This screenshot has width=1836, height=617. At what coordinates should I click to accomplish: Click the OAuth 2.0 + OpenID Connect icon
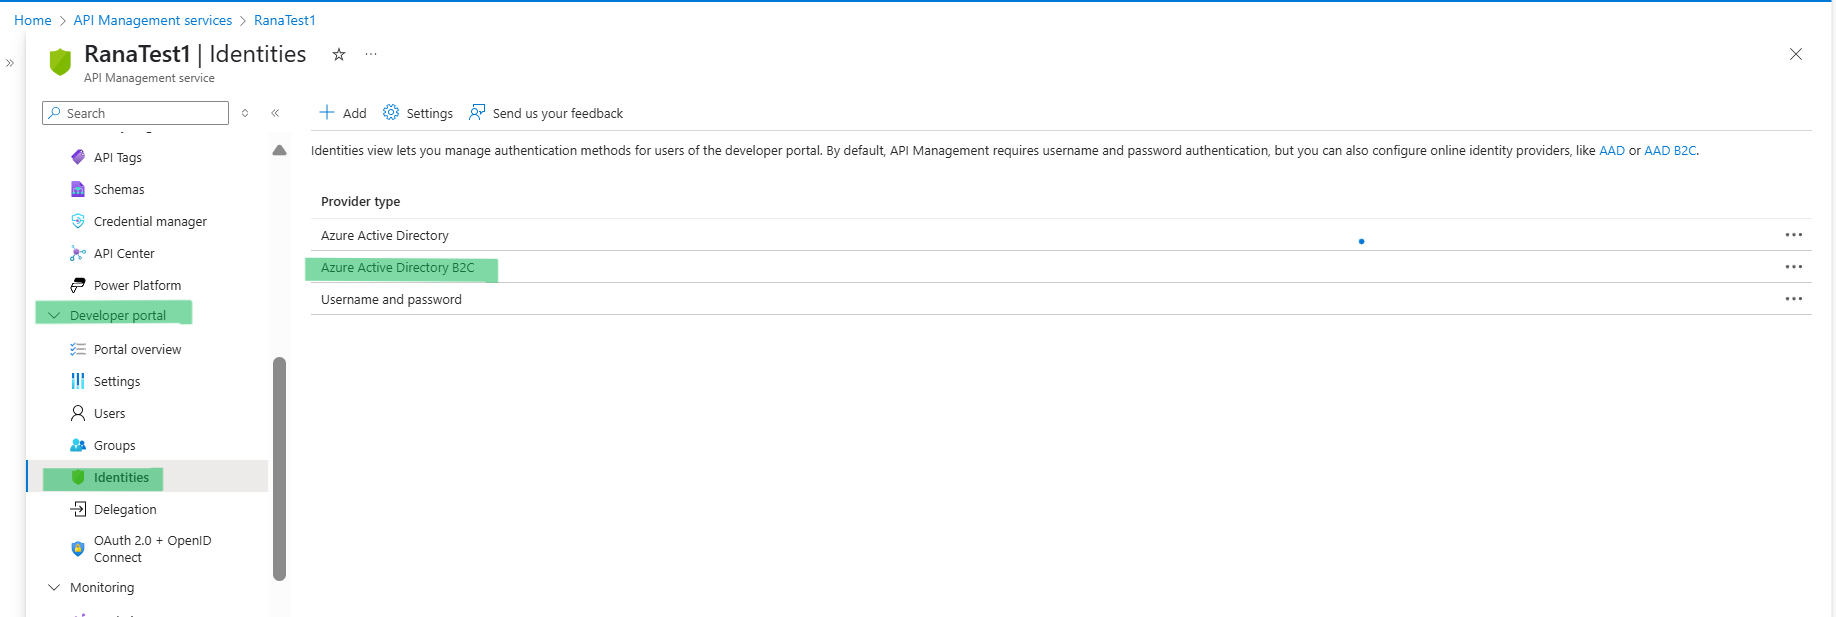(78, 549)
